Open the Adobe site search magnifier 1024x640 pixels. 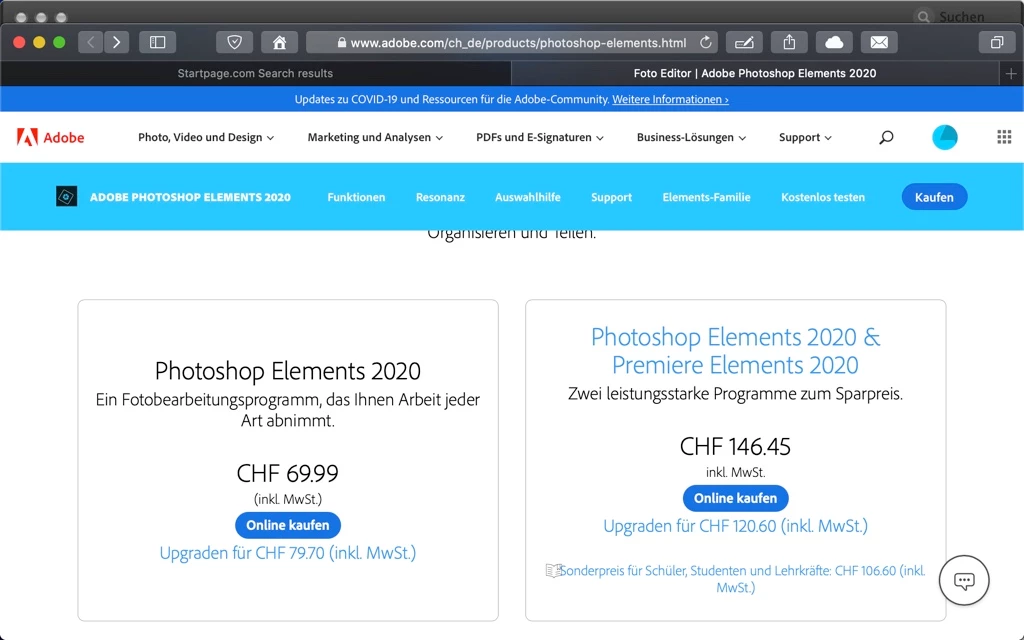(x=886, y=137)
